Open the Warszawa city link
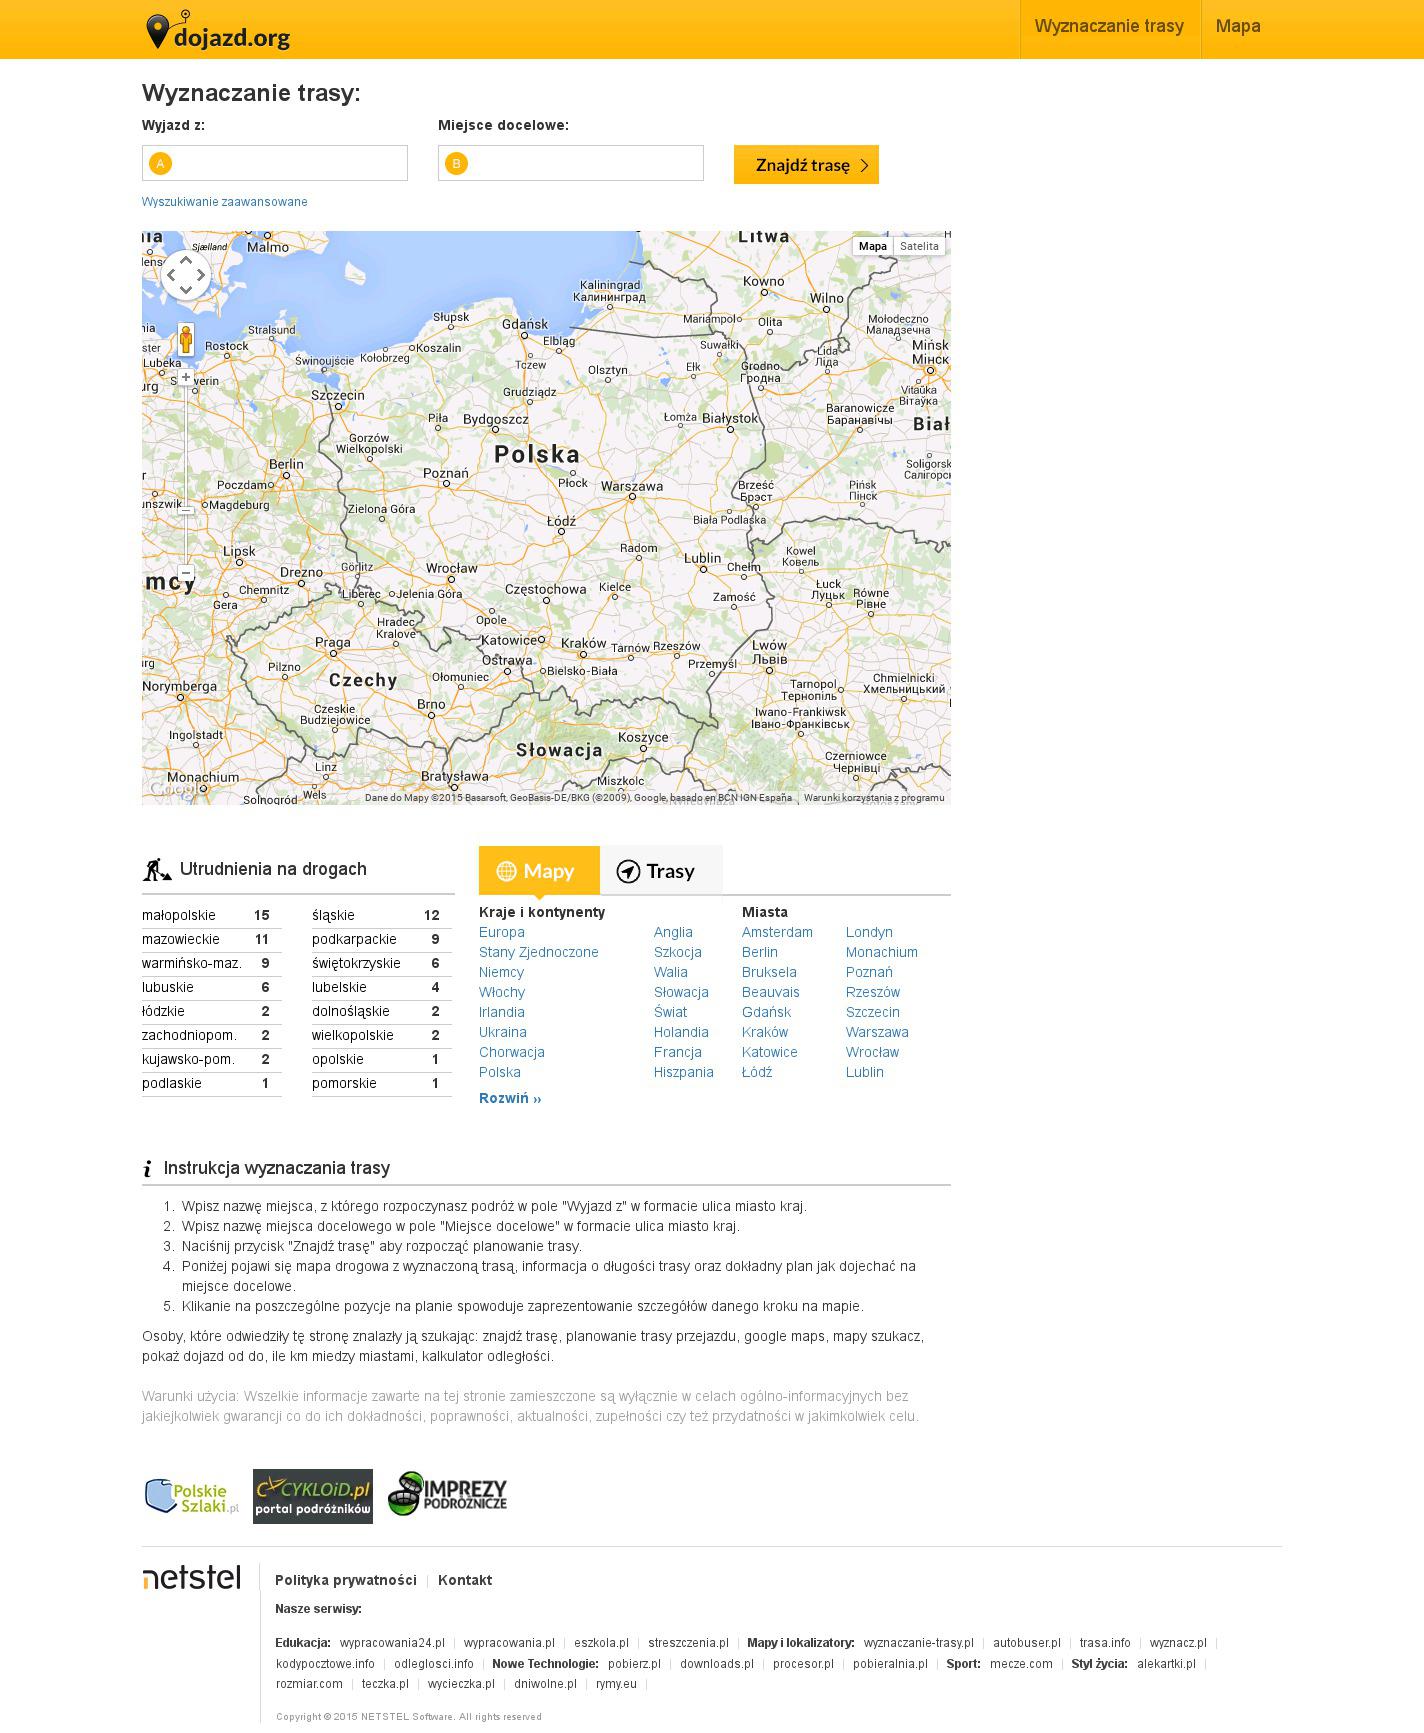The height and width of the screenshot is (1733, 1424). (876, 1032)
